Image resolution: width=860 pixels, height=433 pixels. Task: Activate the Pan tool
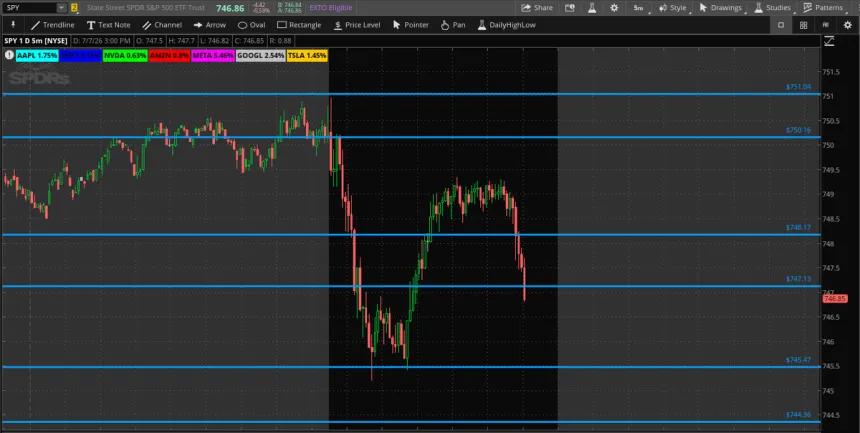coord(453,25)
